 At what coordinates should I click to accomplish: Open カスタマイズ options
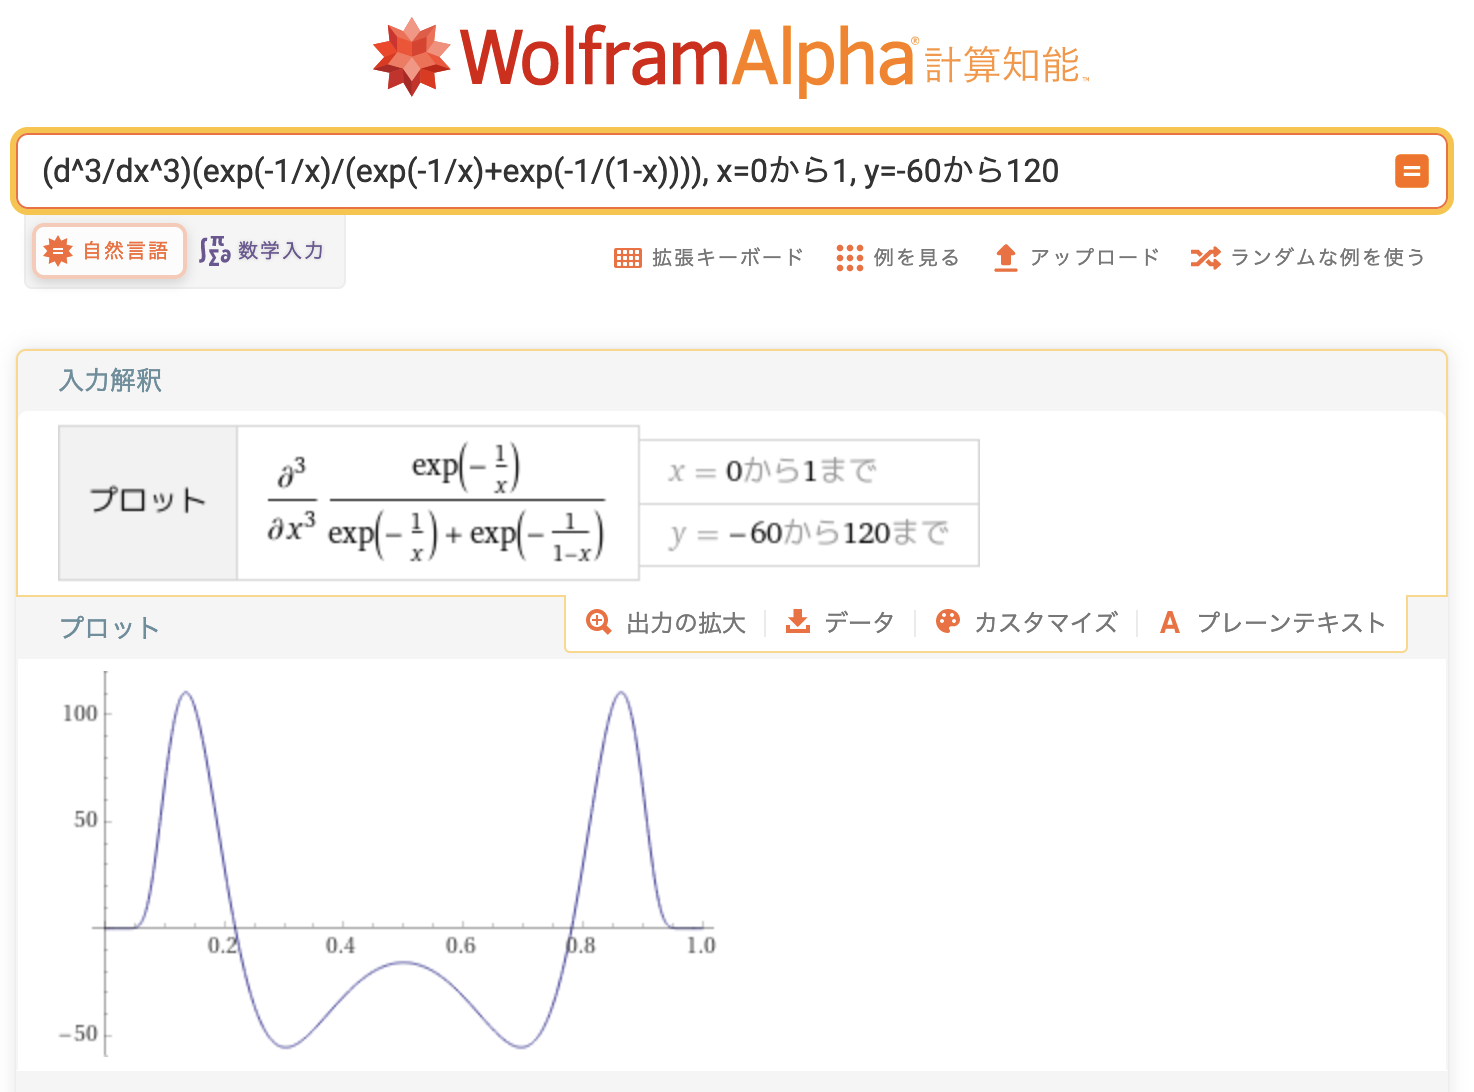[1026, 623]
